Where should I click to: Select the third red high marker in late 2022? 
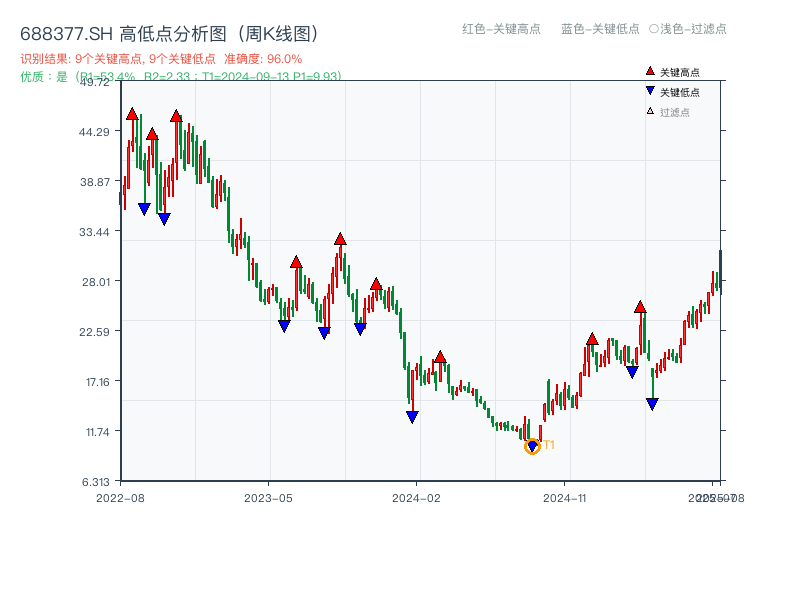click(x=176, y=116)
